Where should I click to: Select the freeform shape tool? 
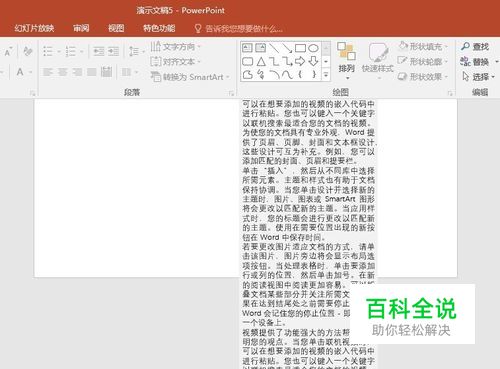pos(247,74)
